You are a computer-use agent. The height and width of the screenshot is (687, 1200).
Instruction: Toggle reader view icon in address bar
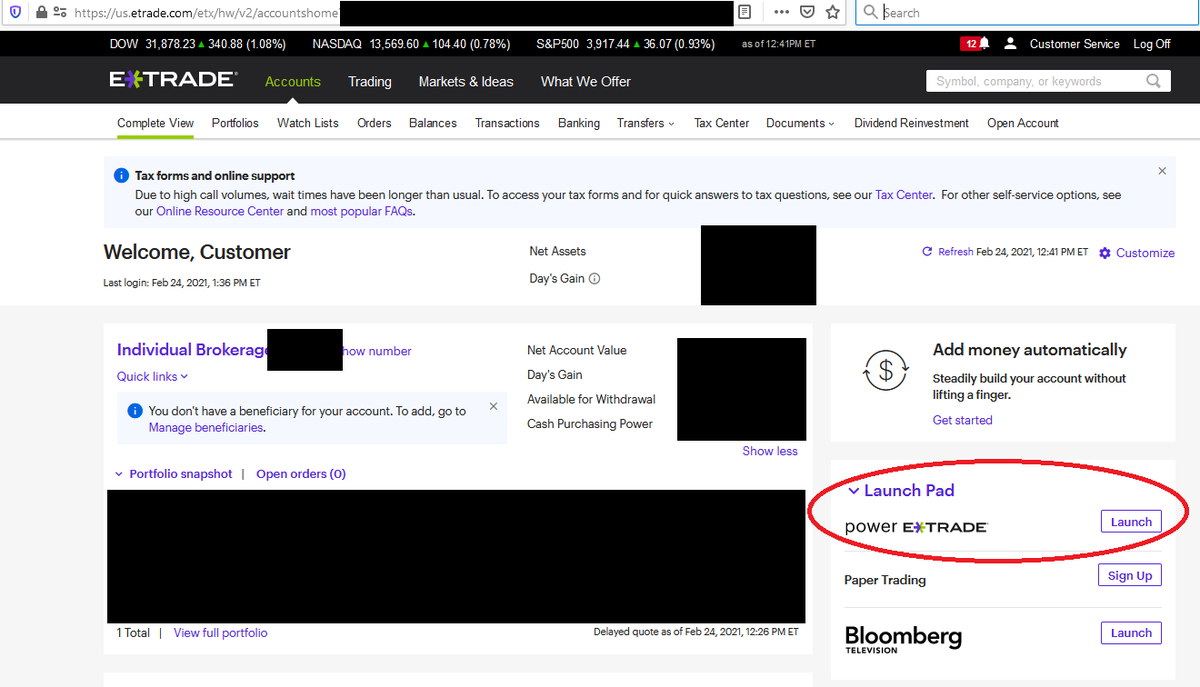click(x=744, y=12)
